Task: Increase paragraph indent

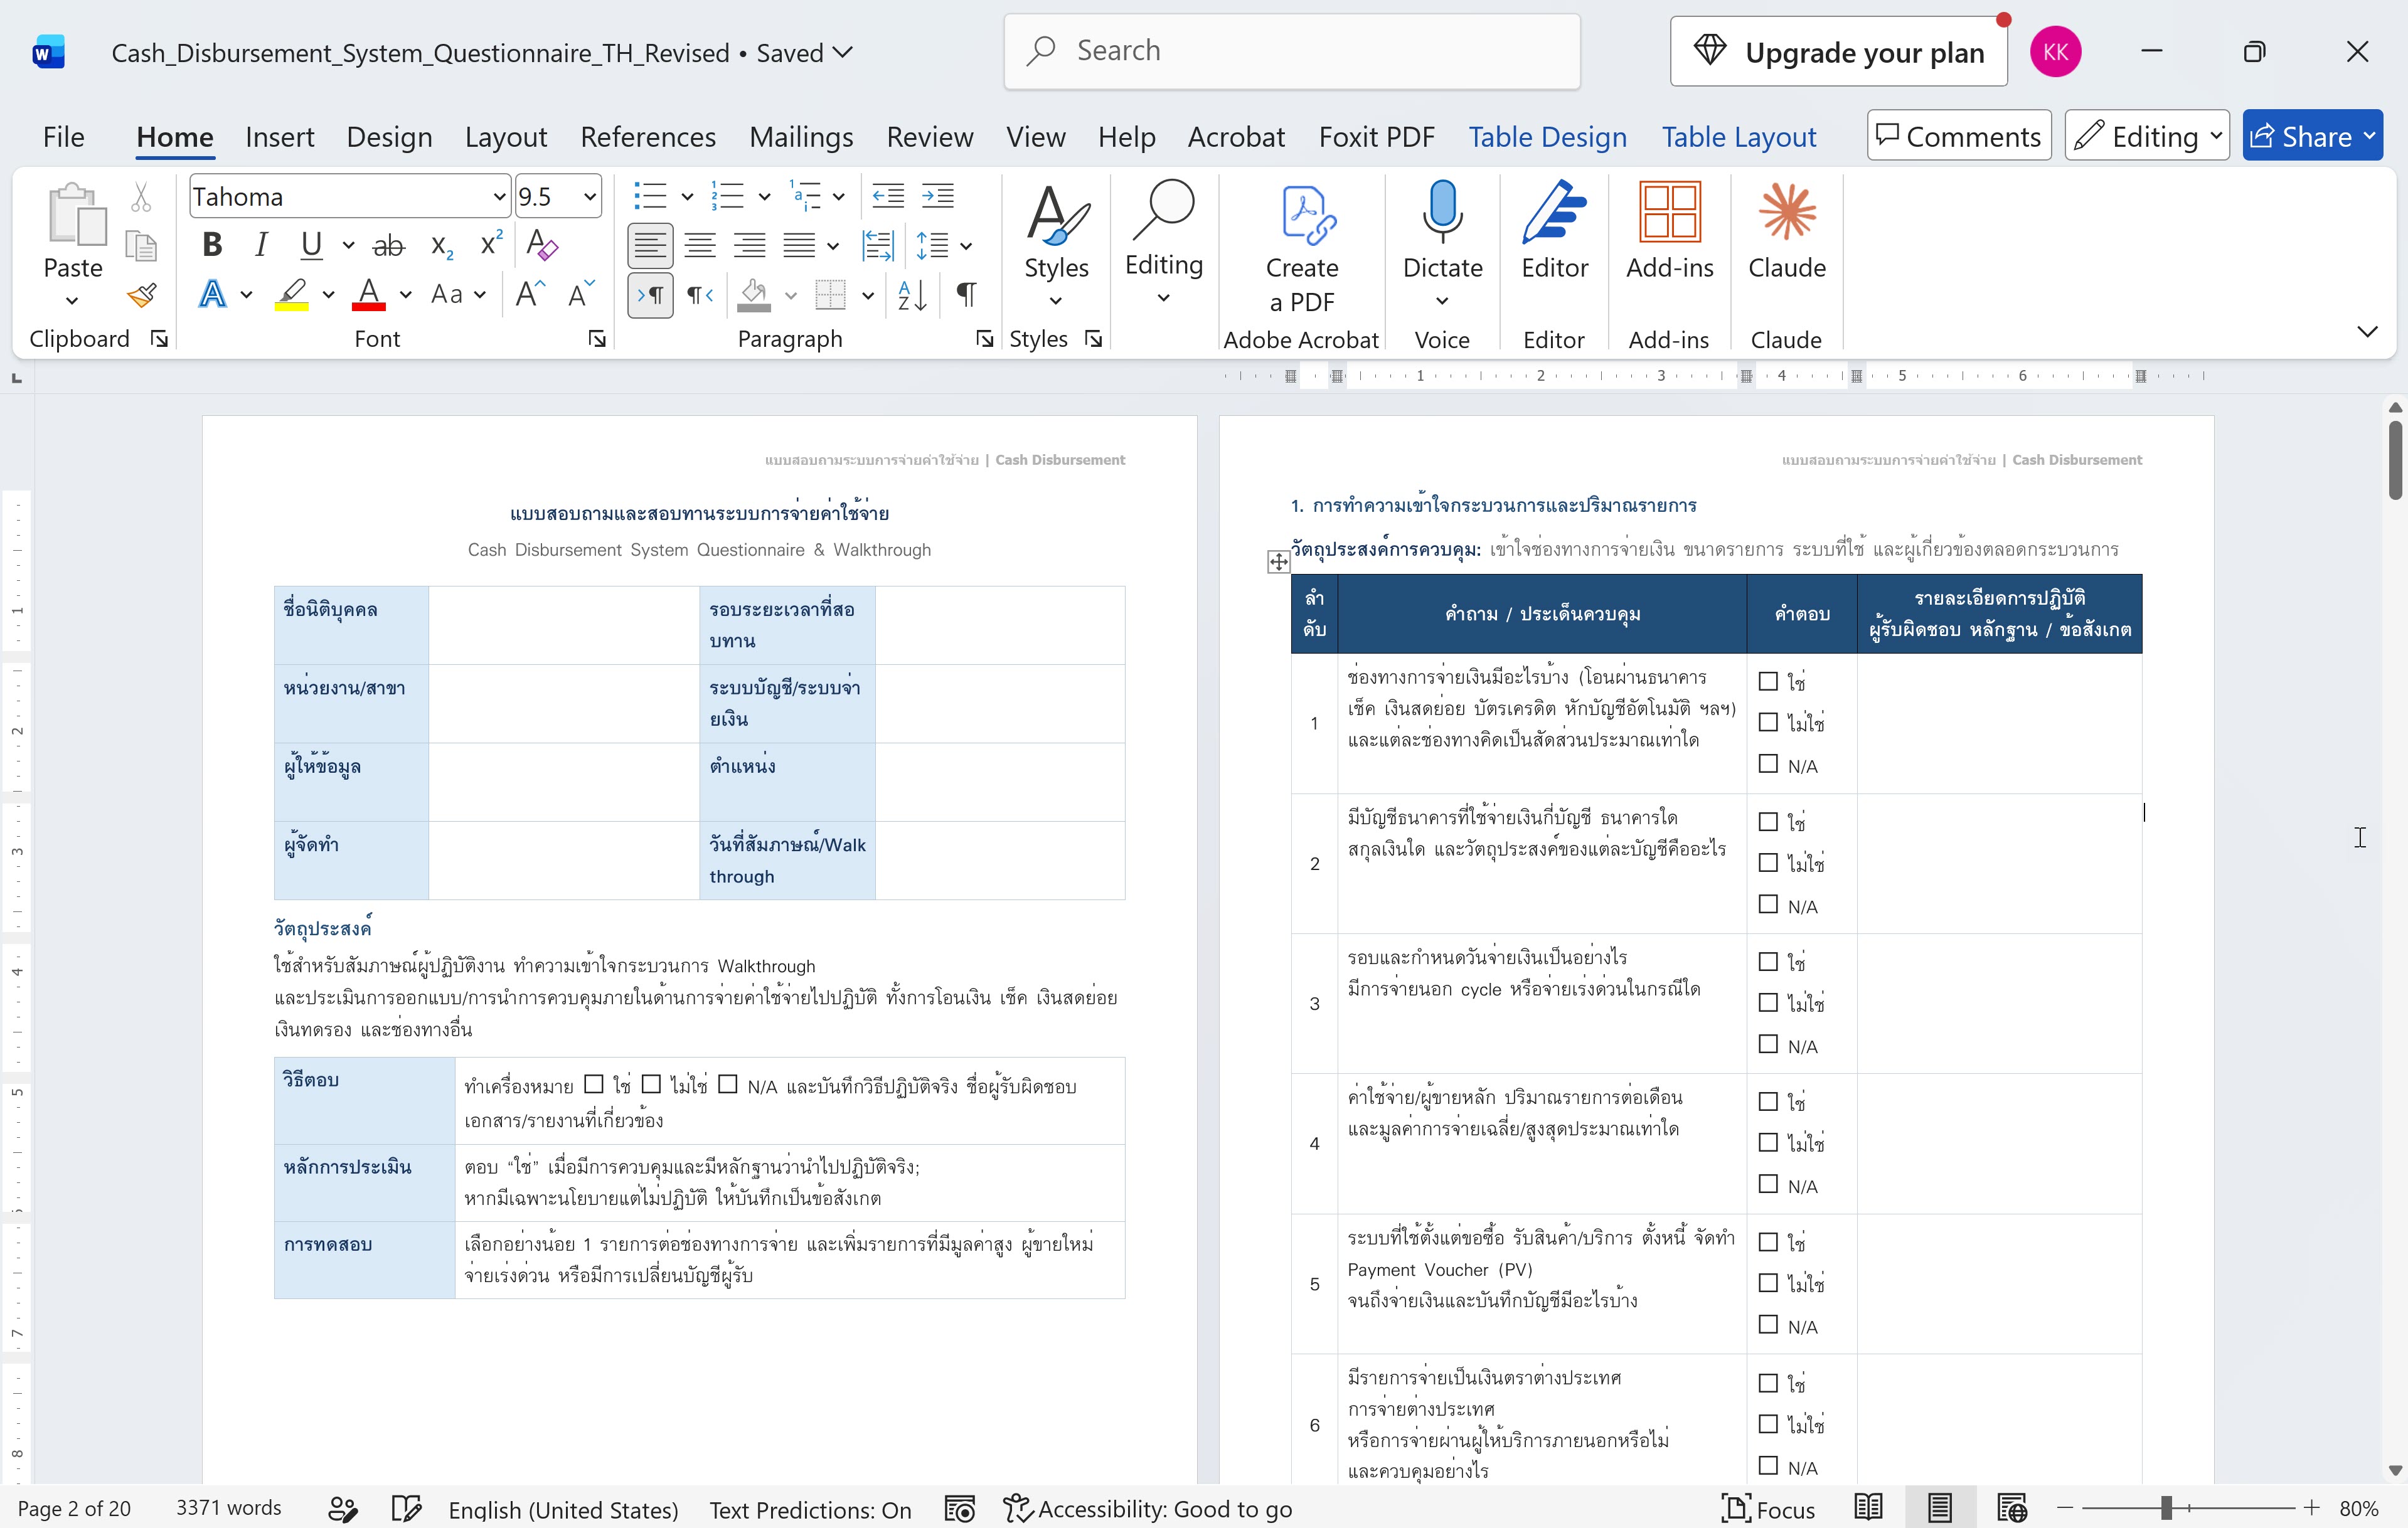Action: click(938, 196)
